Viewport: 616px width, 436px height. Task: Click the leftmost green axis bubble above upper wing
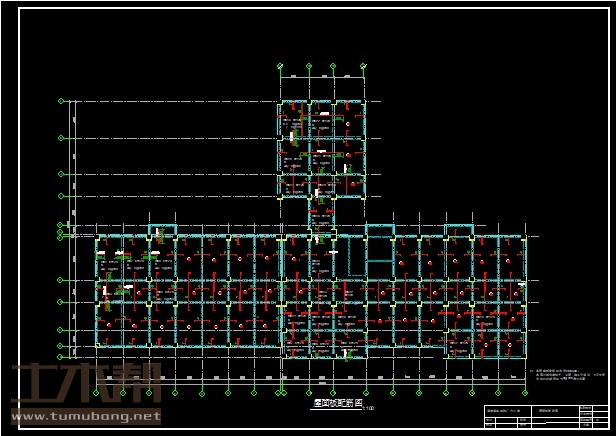pyautogui.click(x=280, y=67)
